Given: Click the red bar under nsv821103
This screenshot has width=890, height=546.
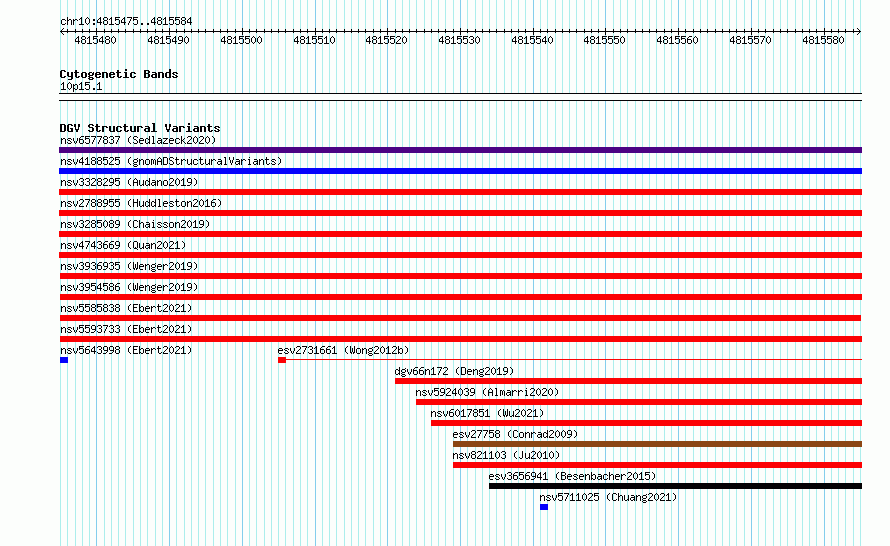Looking at the screenshot, I should click(x=657, y=465).
